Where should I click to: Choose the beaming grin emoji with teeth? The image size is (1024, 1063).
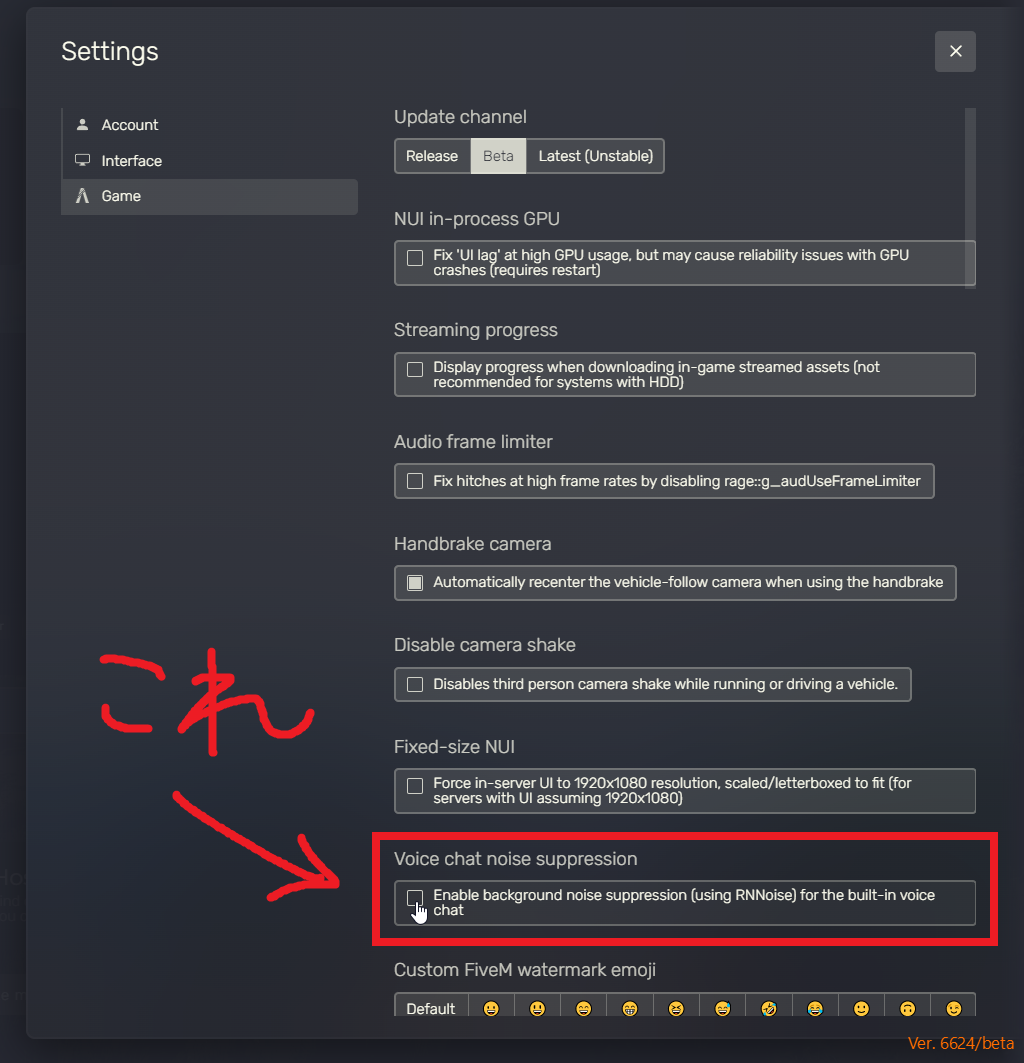click(630, 1008)
